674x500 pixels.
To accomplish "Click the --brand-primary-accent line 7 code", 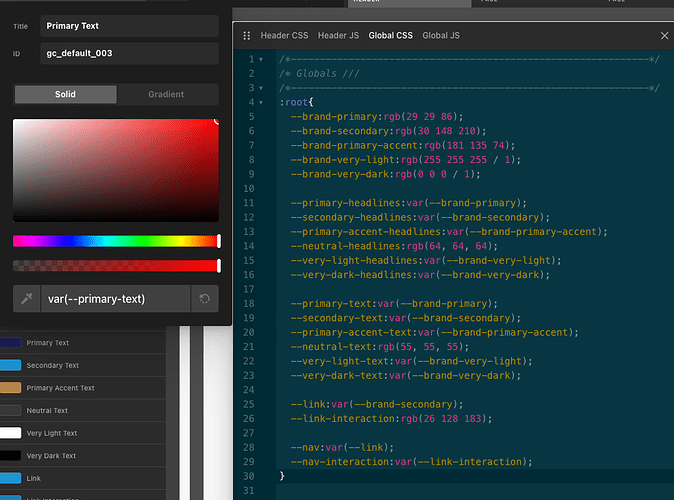I will tap(403, 145).
